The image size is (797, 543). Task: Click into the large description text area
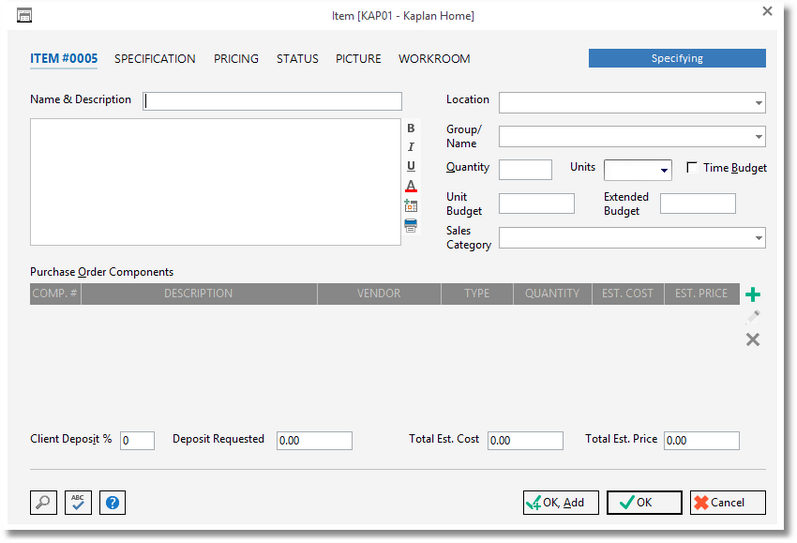coord(216,182)
